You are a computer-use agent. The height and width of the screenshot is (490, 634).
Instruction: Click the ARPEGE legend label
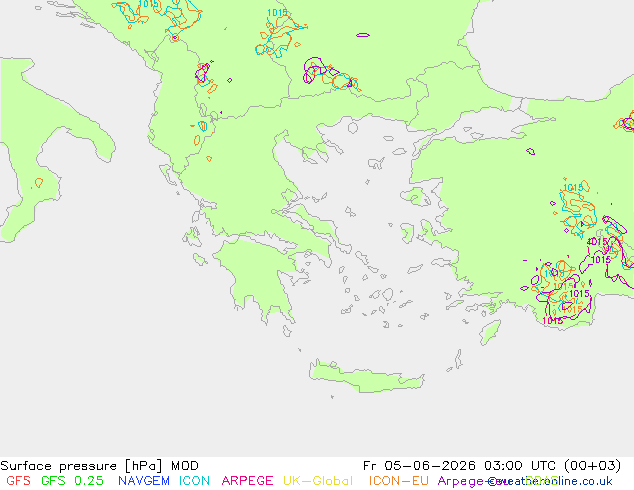(247, 481)
